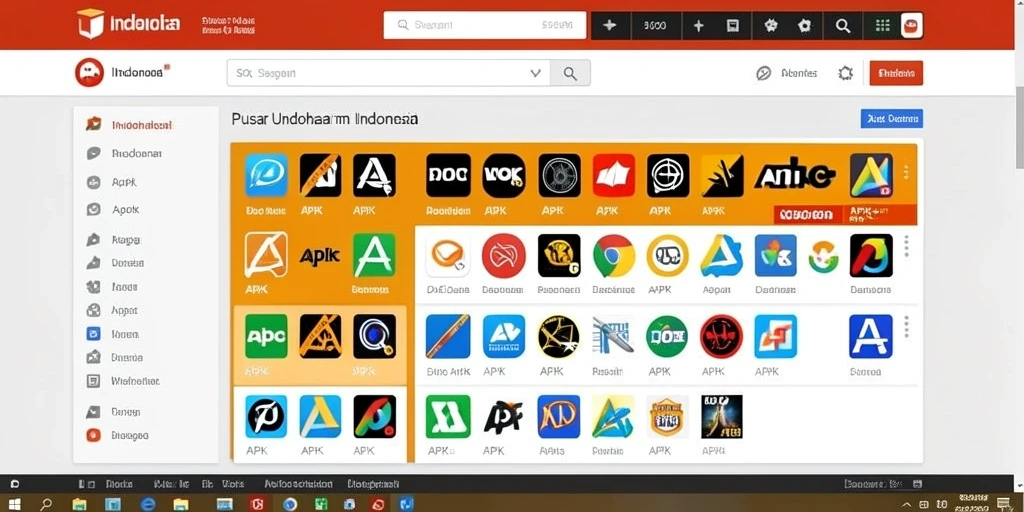The height and width of the screenshot is (512, 1024).
Task: Open the three-dot menu beside Chrome icon row
Action: [906, 246]
